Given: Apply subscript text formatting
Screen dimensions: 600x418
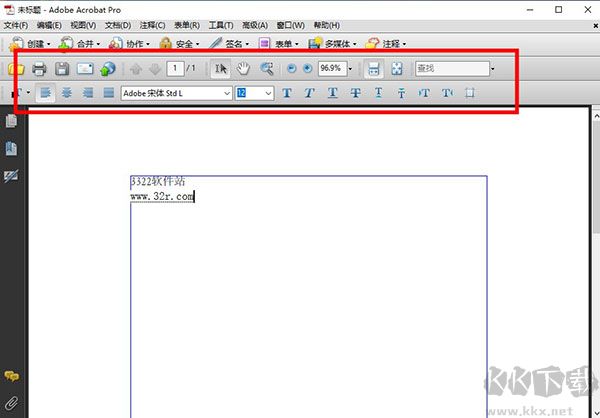Looking at the screenshot, I should pyautogui.click(x=401, y=93).
